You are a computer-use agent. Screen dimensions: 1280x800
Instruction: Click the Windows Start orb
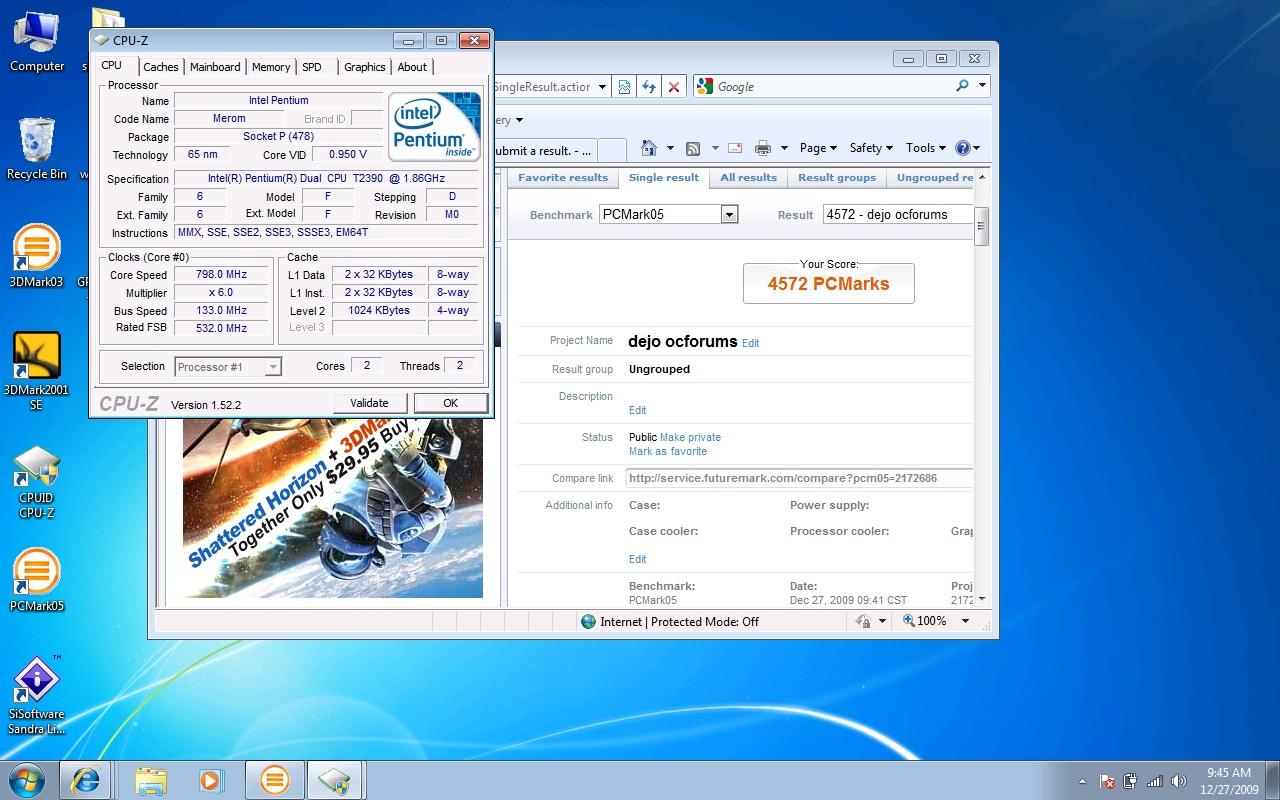(x=27, y=779)
